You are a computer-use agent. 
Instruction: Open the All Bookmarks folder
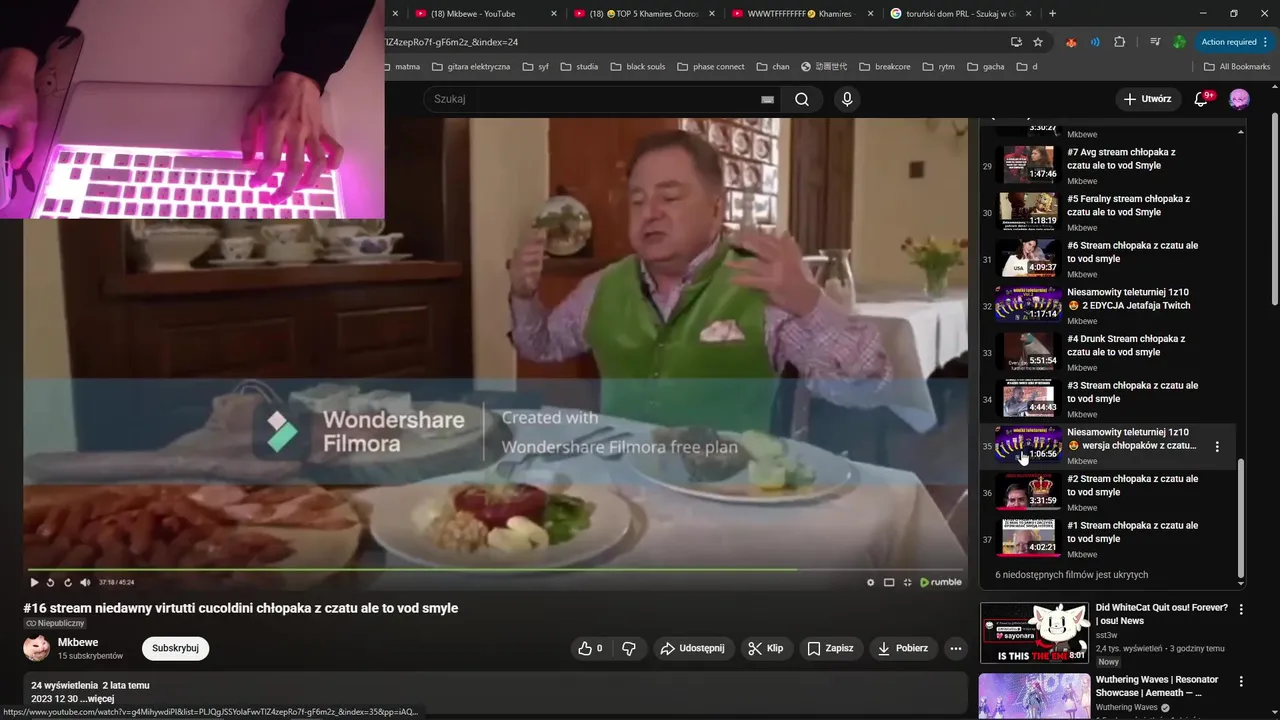coord(1236,67)
